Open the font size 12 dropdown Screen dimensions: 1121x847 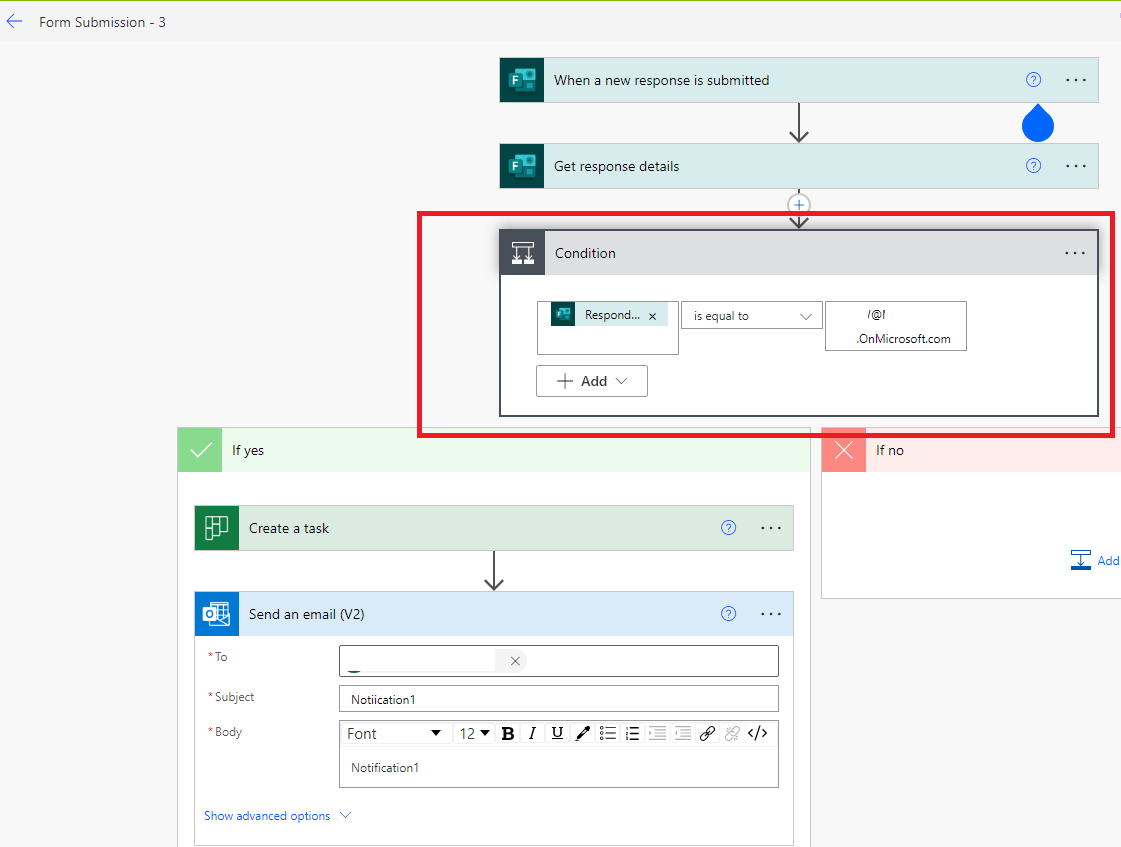tap(474, 733)
